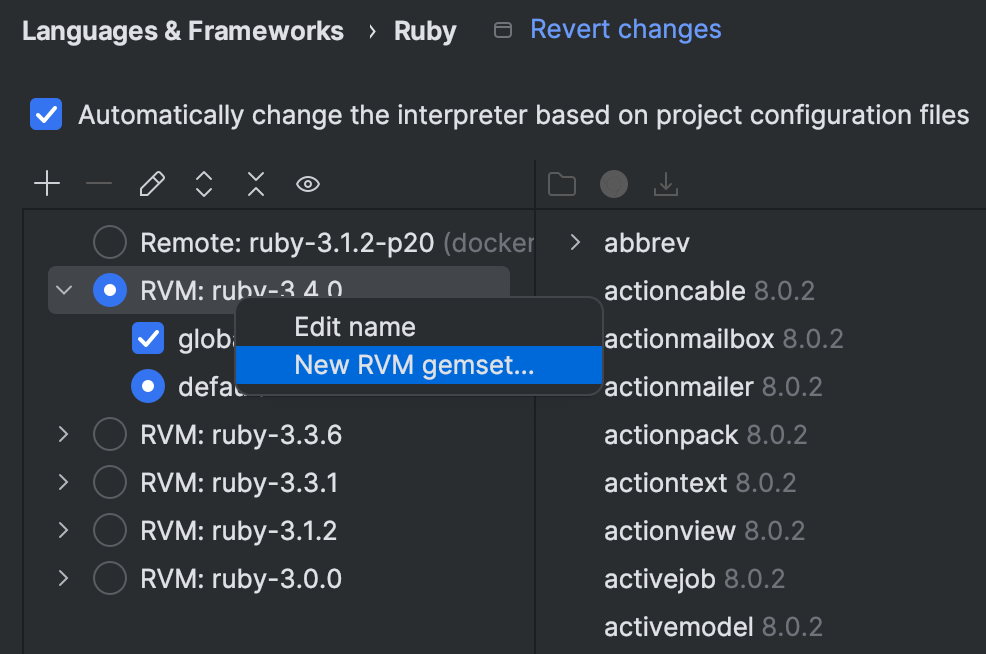
Task: Select the abbrev gem label
Action: point(647,243)
